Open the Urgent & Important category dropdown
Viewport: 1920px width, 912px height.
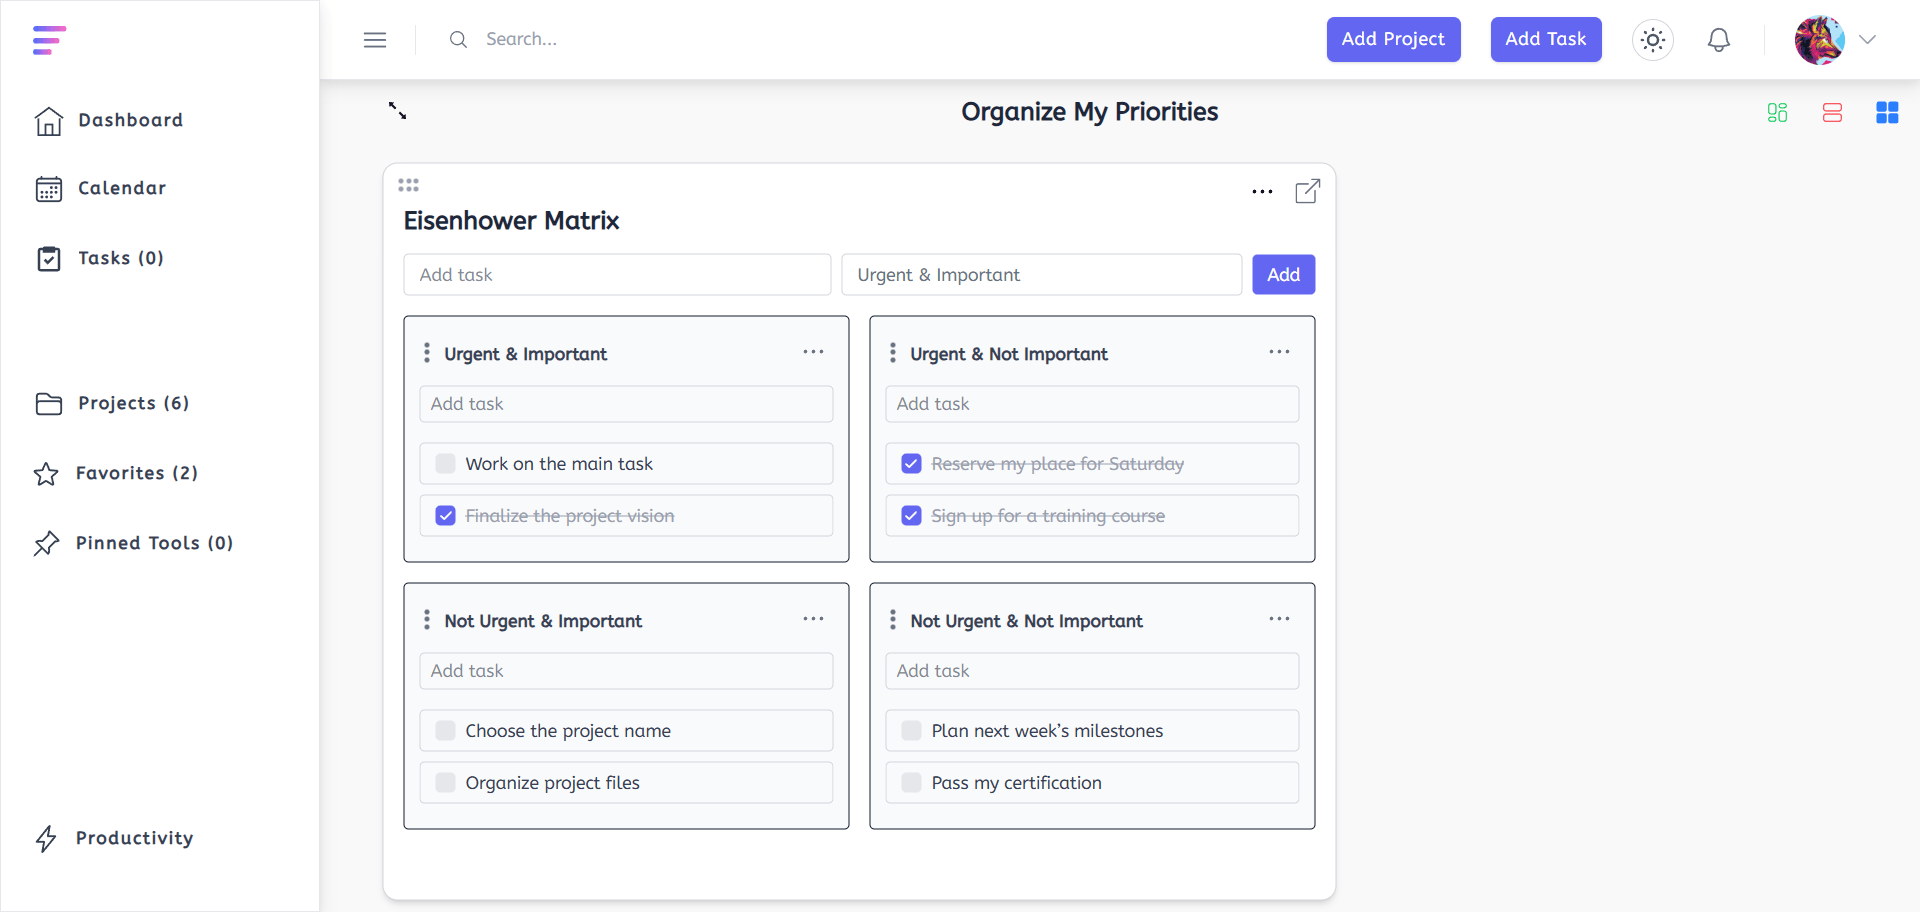point(1041,275)
